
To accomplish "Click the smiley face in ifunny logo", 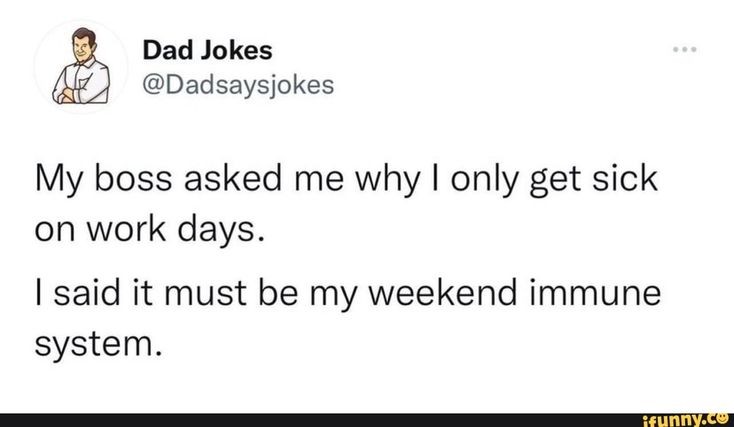I will (723, 417).
